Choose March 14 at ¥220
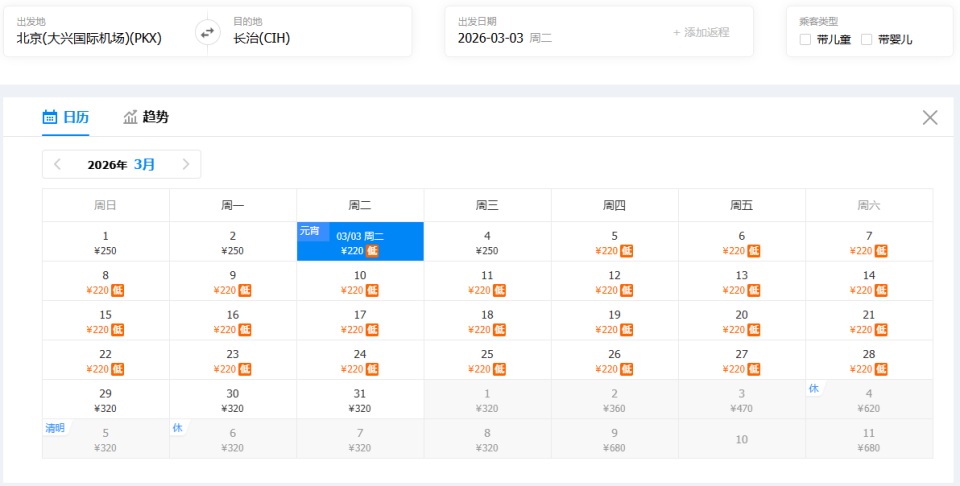This screenshot has height=486, width=960. (869, 282)
